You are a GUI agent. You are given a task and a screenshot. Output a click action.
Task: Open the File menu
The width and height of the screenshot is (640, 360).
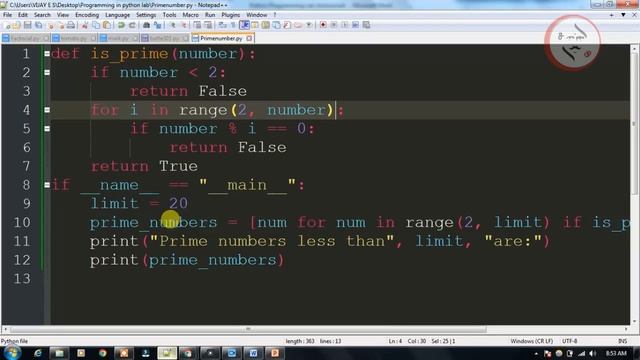[x=7, y=15]
